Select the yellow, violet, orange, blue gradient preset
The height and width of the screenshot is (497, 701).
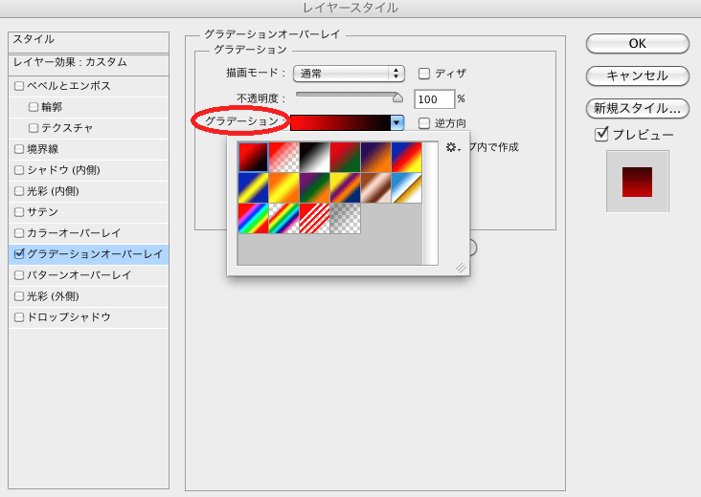click(x=345, y=188)
